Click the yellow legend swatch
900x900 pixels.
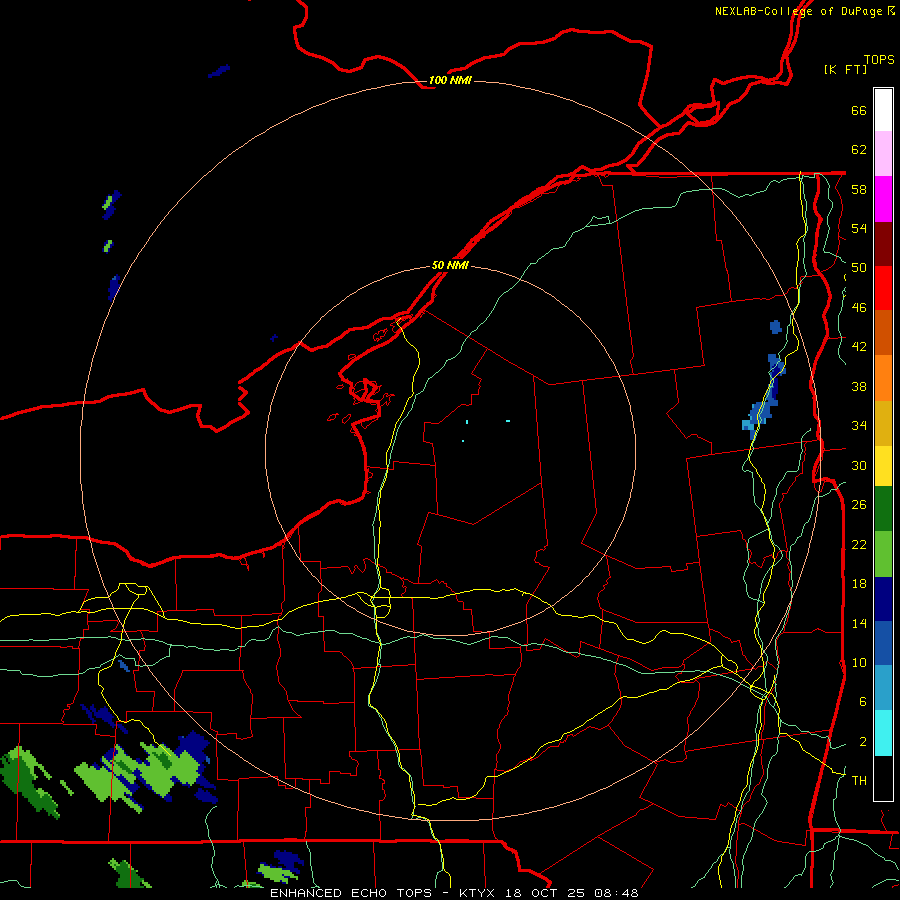883,465
